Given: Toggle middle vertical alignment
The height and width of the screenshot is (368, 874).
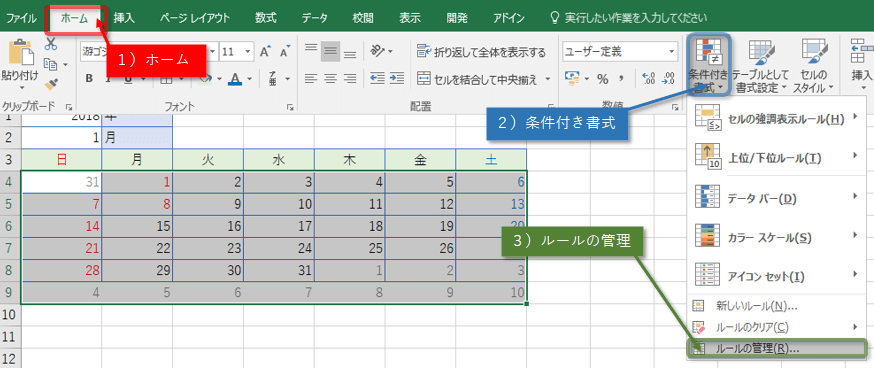Looking at the screenshot, I should tap(331, 51).
